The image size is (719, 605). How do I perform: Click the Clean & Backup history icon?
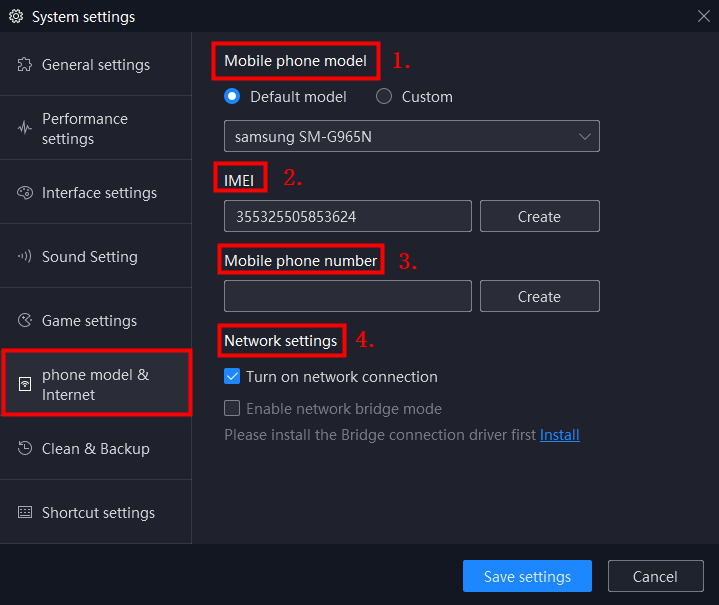[x=25, y=448]
